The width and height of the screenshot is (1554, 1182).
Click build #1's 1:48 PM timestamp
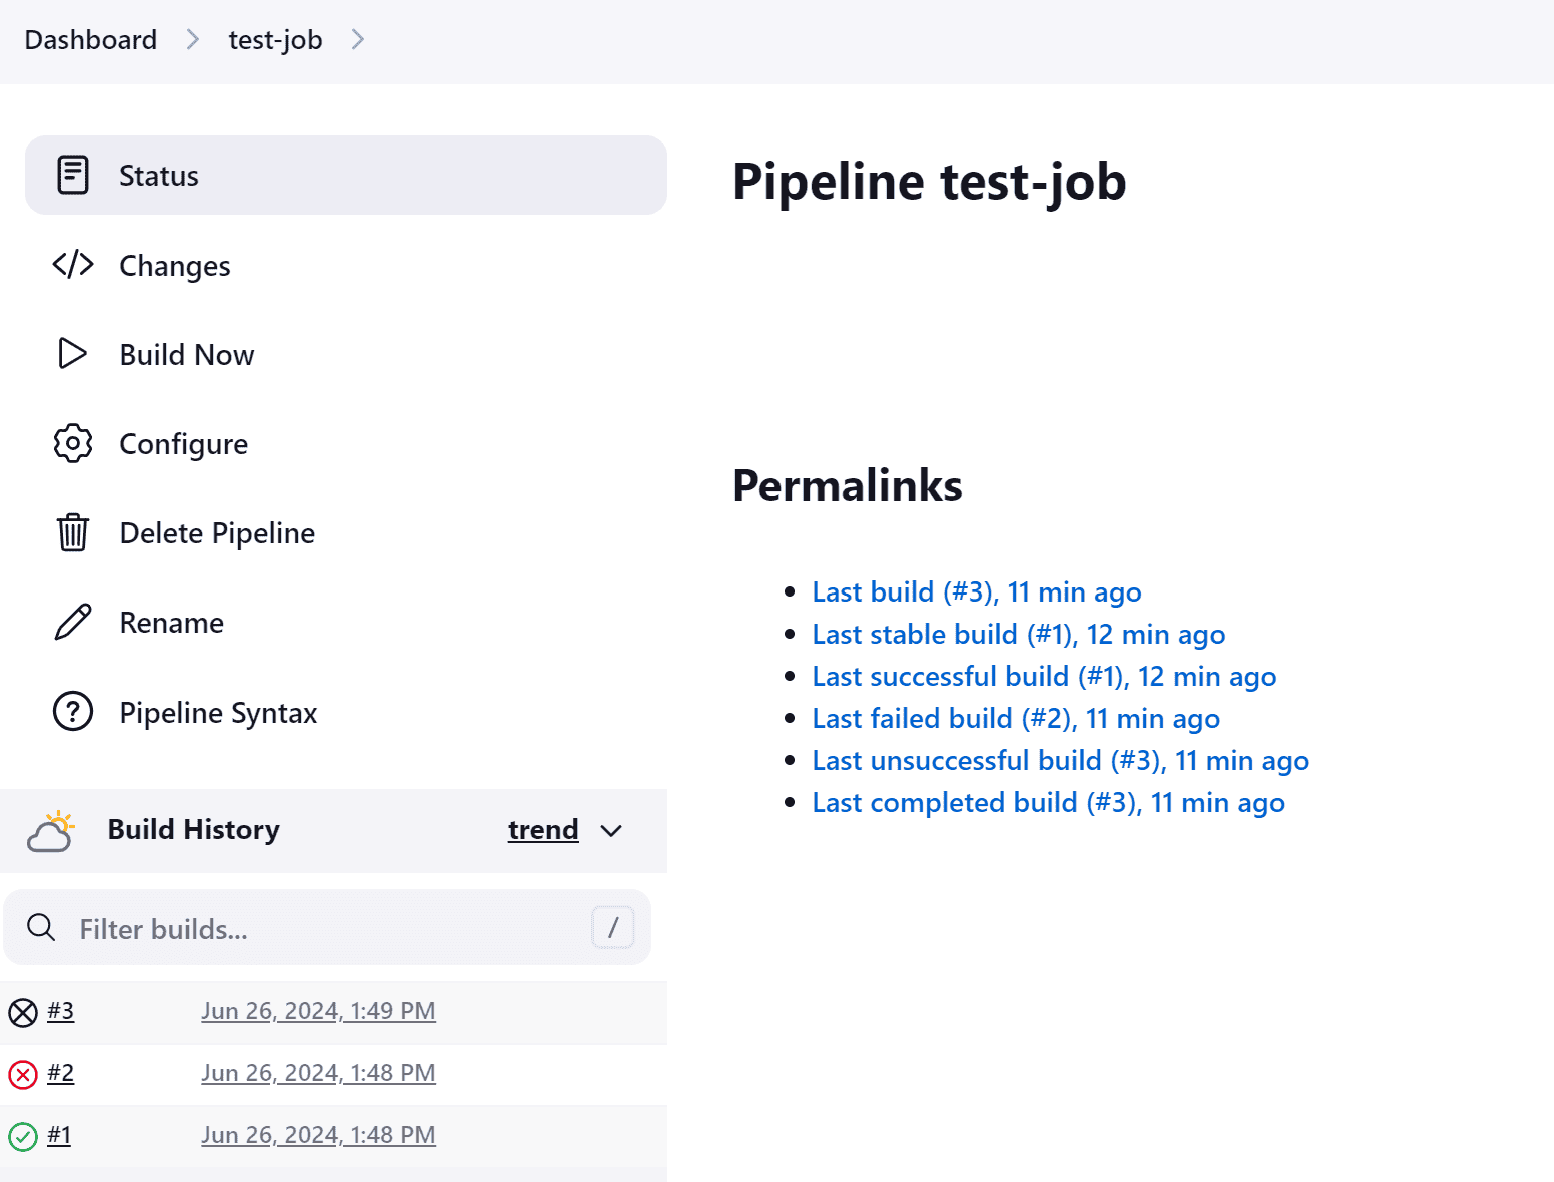click(318, 1135)
